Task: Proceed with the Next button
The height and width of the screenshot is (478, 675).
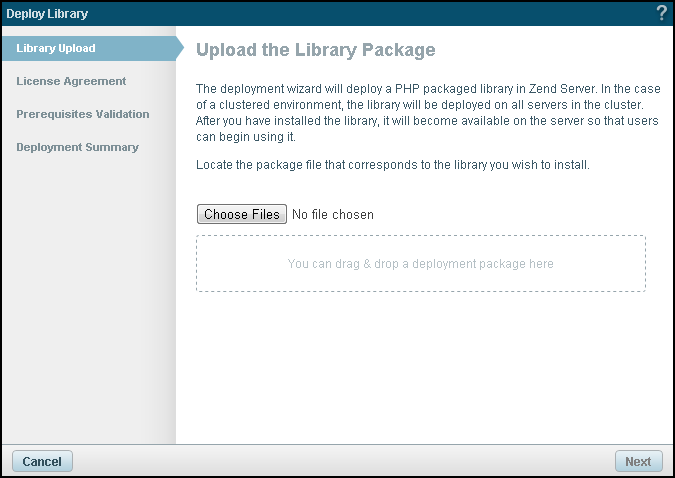Action: point(638,461)
